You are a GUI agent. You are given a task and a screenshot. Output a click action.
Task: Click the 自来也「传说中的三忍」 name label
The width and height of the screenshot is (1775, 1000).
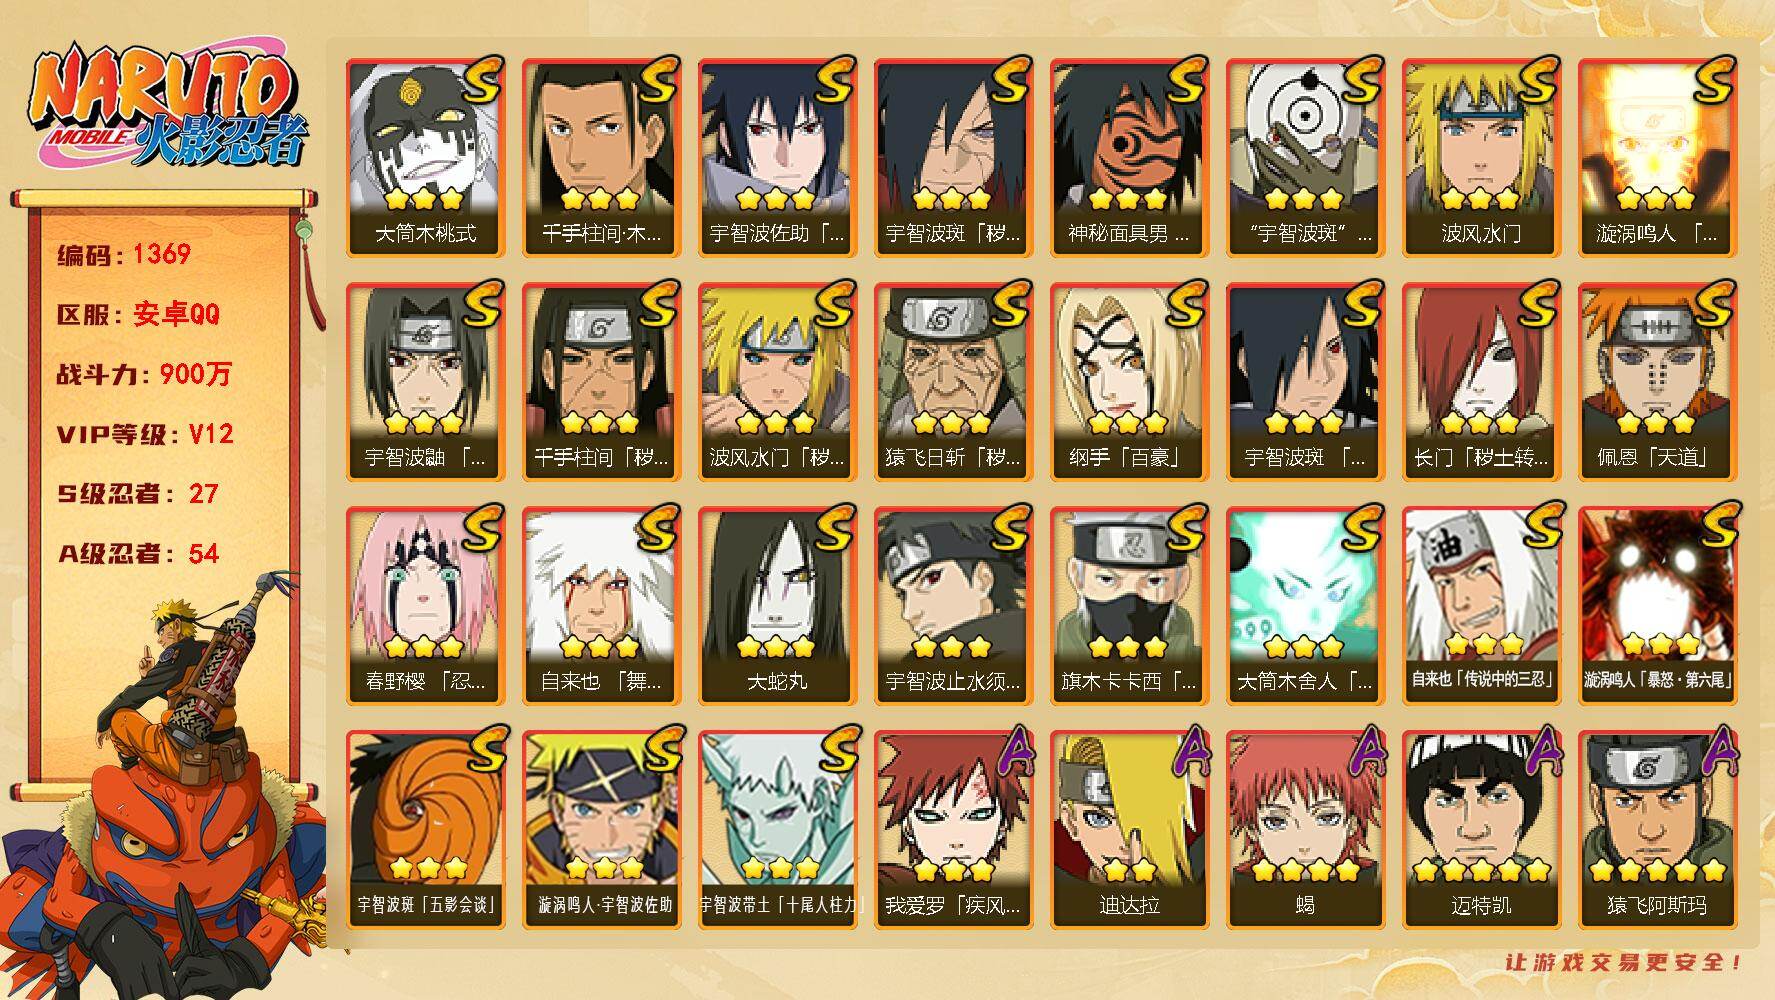1482,680
